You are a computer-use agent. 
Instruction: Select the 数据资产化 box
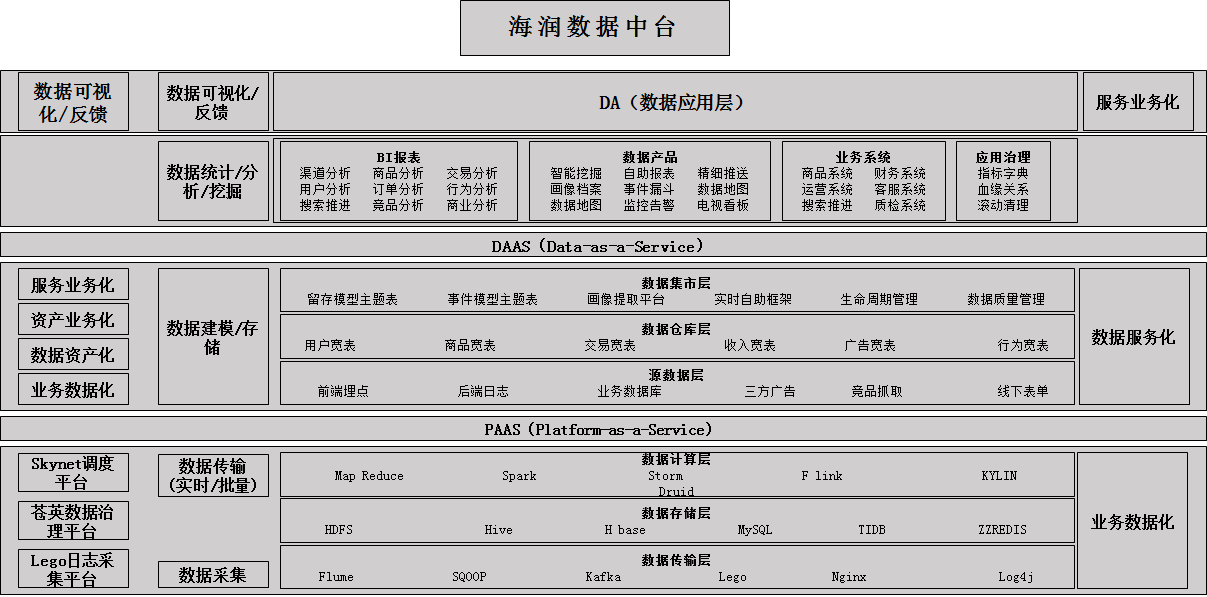73,355
